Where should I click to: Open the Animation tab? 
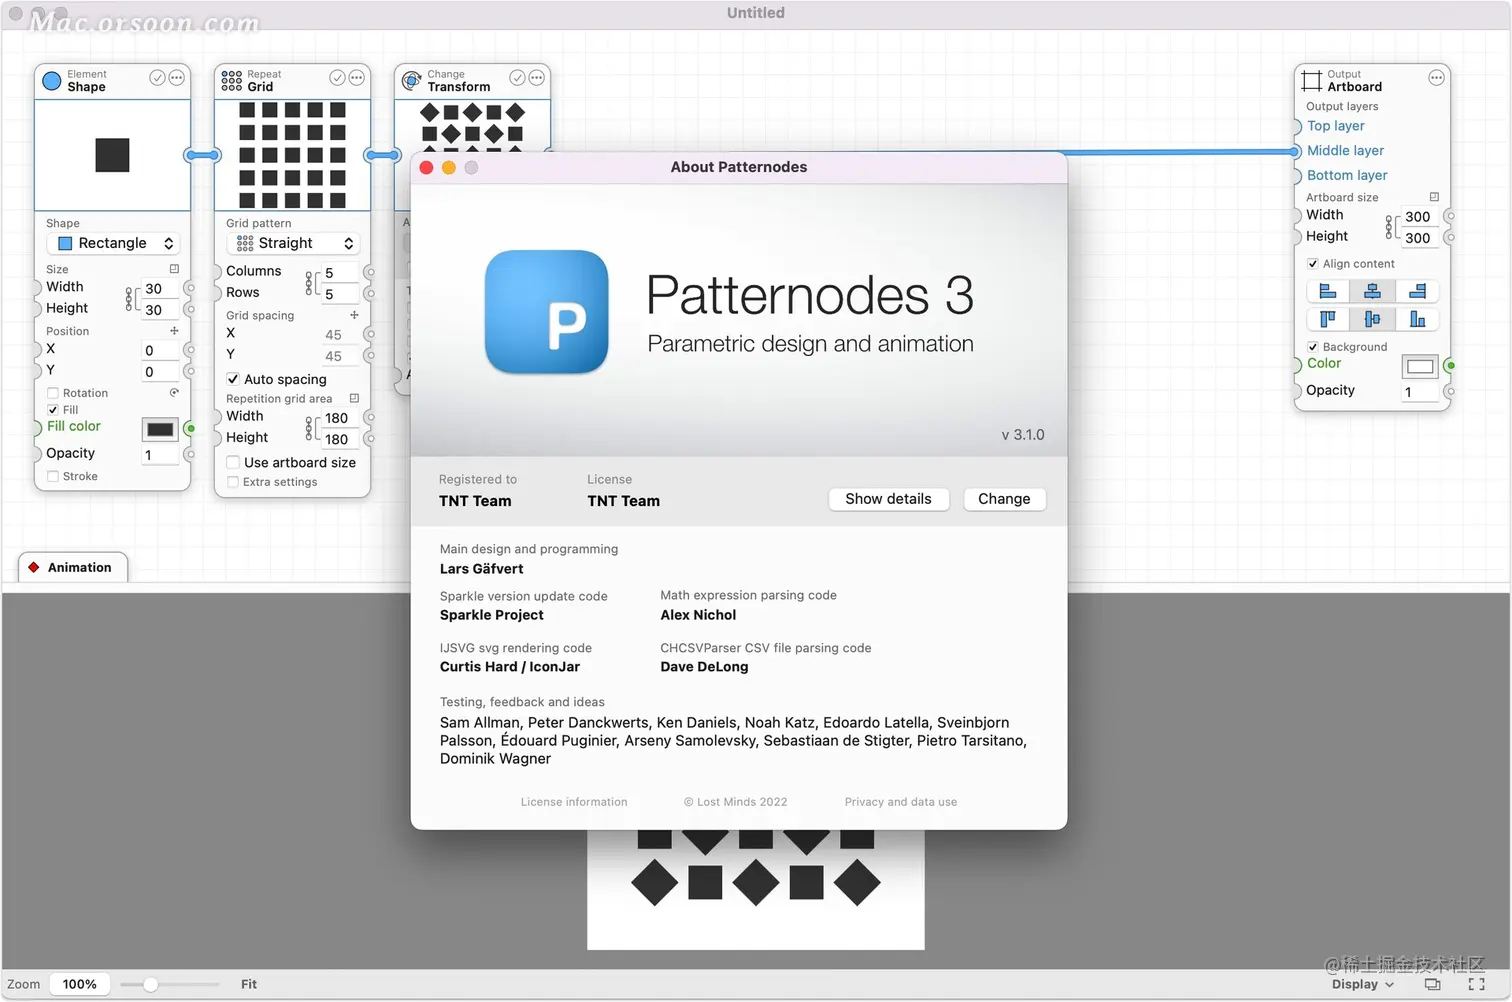pyautogui.click(x=73, y=567)
